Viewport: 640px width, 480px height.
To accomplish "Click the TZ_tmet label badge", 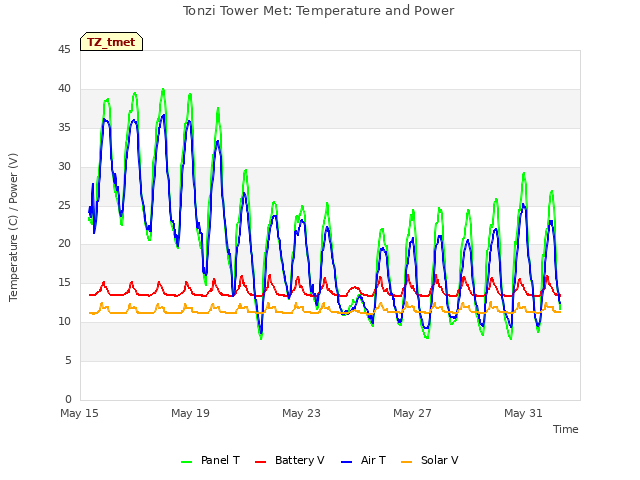I will pyautogui.click(x=111, y=42).
